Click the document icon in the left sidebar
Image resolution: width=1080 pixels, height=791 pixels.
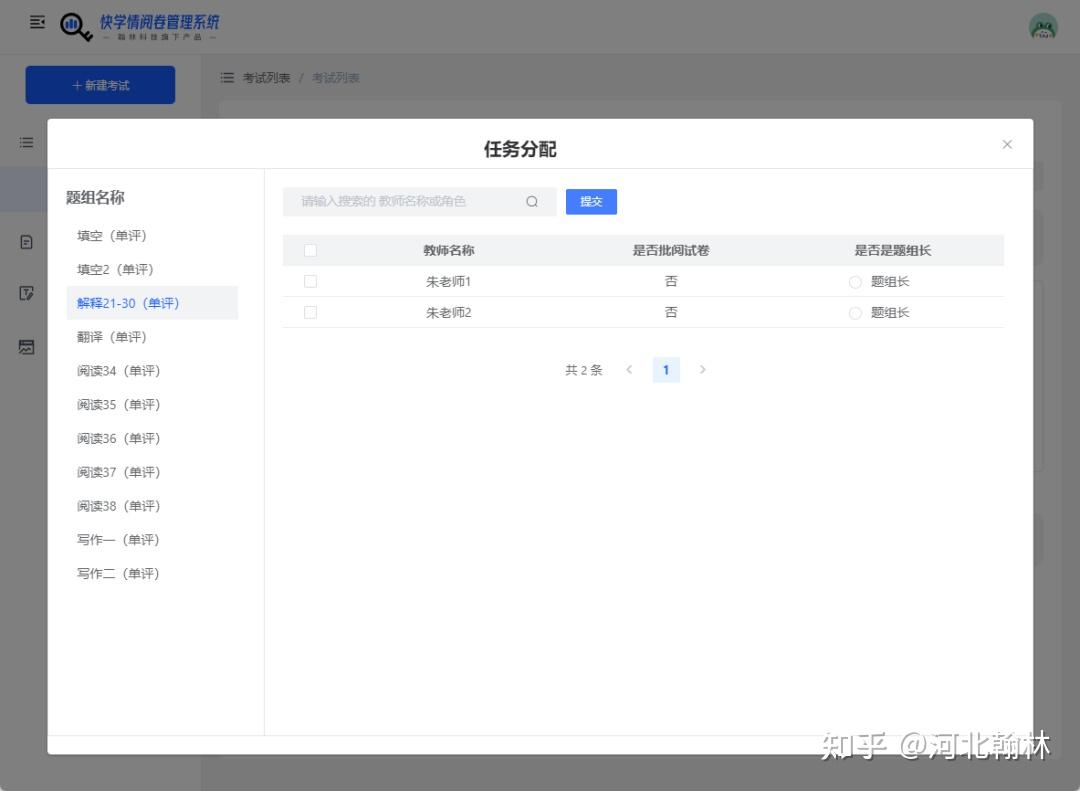(26, 243)
